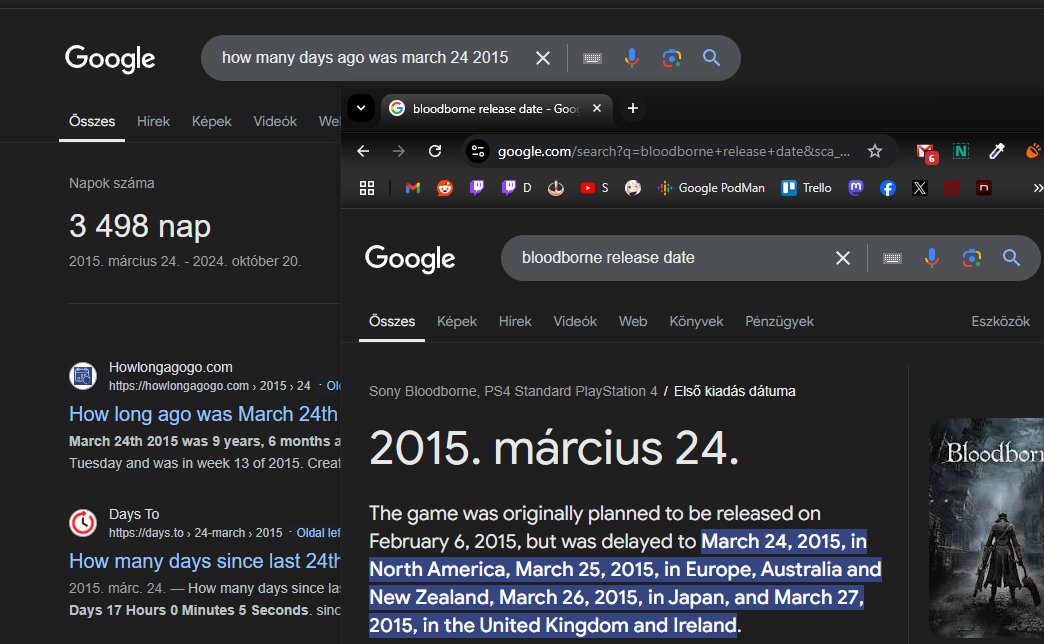Open Trello bookmark
This screenshot has height=644, width=1044.
pyautogui.click(x=806, y=188)
